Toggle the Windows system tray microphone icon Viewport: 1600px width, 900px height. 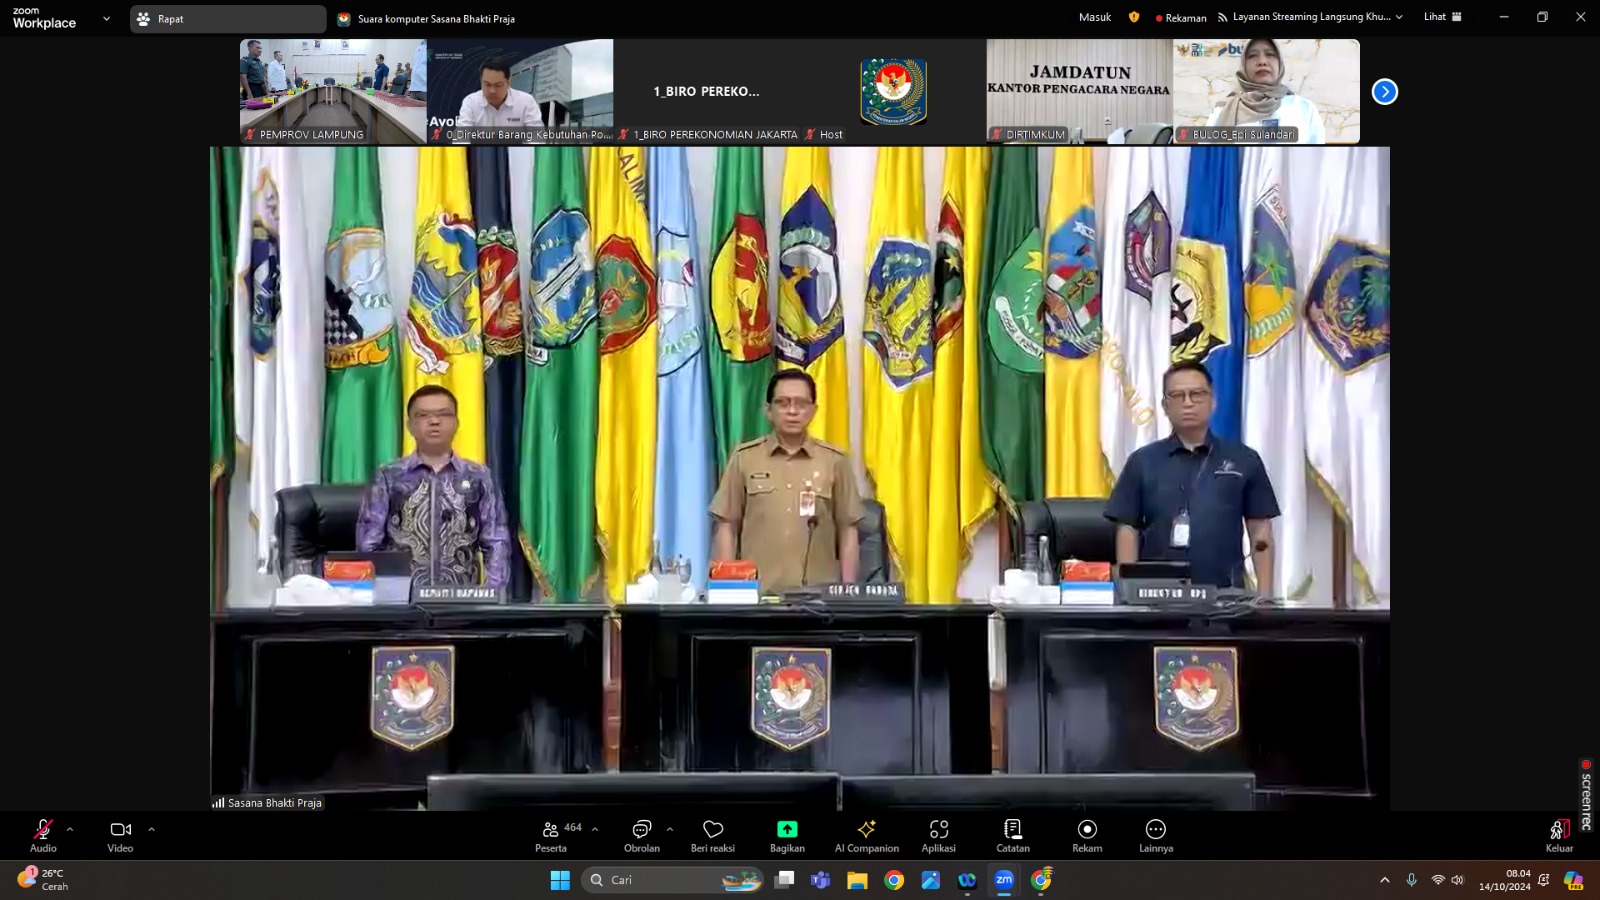coord(1411,880)
